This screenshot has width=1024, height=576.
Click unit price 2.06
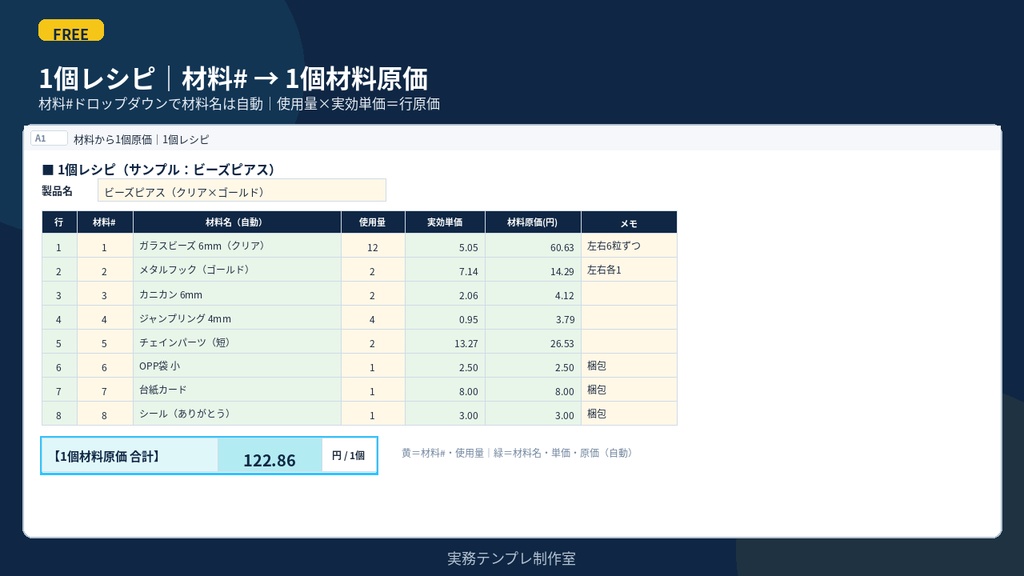[445, 295]
